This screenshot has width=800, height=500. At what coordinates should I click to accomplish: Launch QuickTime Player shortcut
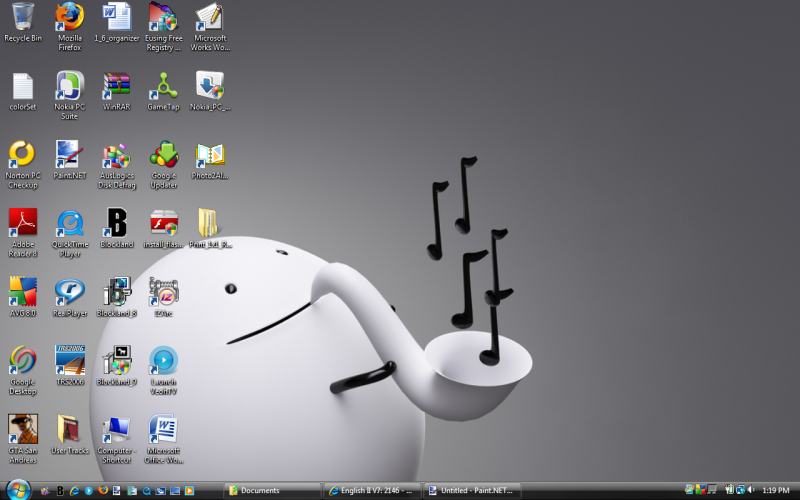pyautogui.click(x=70, y=233)
